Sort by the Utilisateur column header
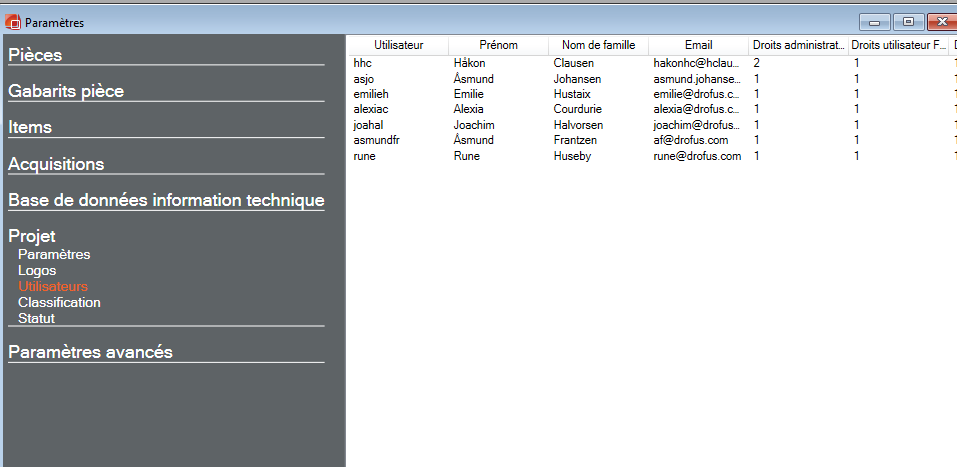This screenshot has height=467, width=957. tap(398, 45)
